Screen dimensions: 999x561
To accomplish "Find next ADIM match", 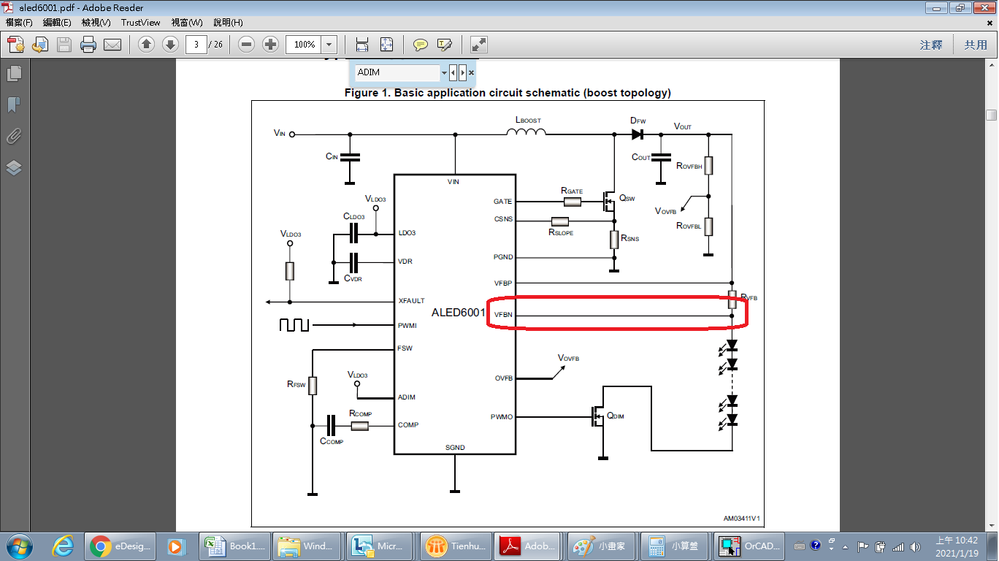I will pyautogui.click(x=463, y=73).
